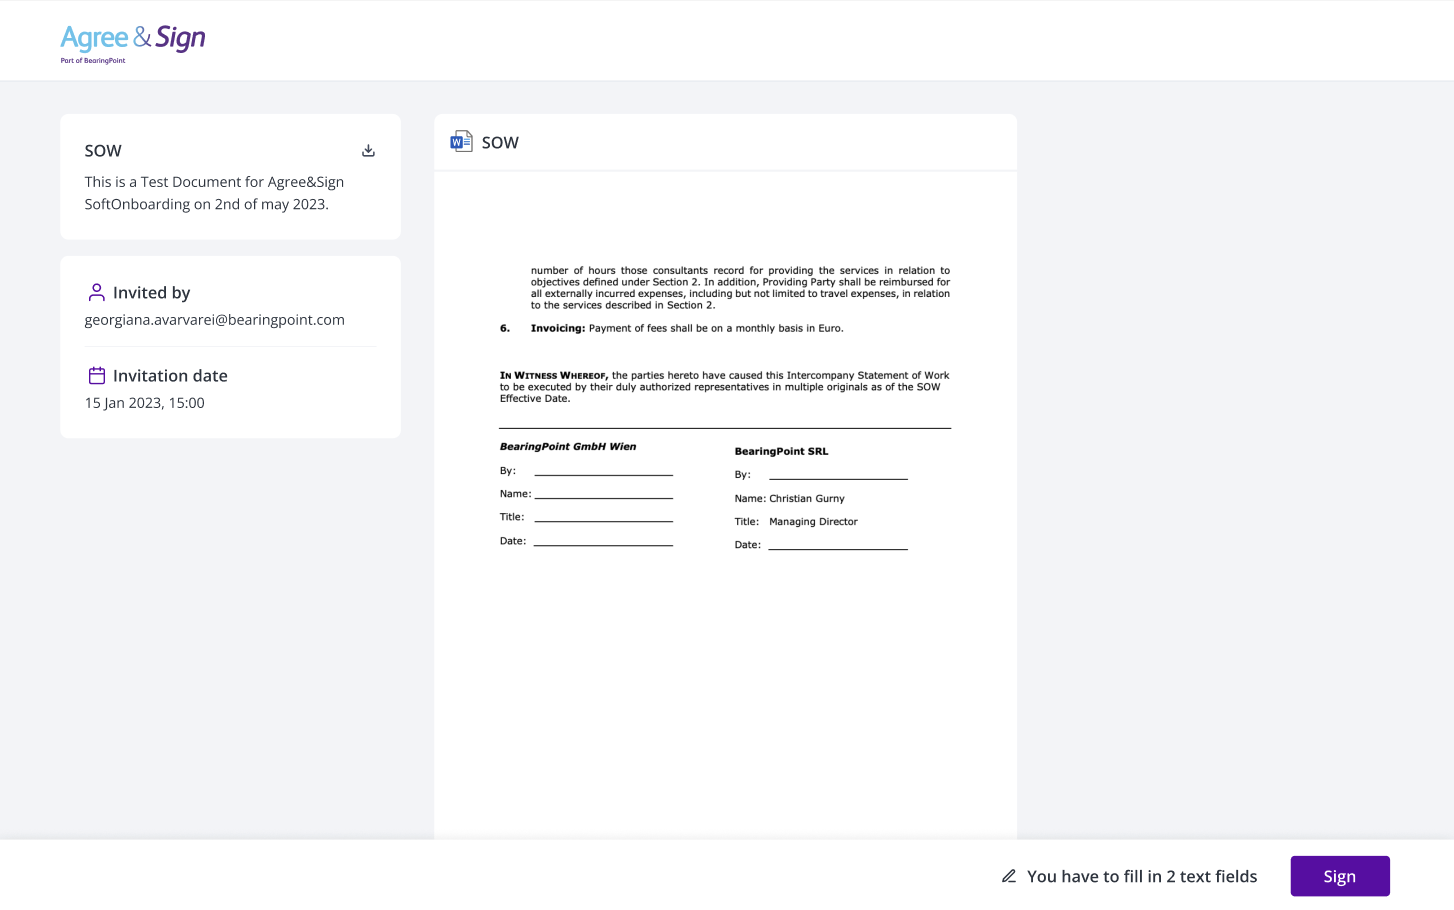Click the date "15 Jan 2023, 15:00"
This screenshot has width=1454, height=910.
[145, 403]
